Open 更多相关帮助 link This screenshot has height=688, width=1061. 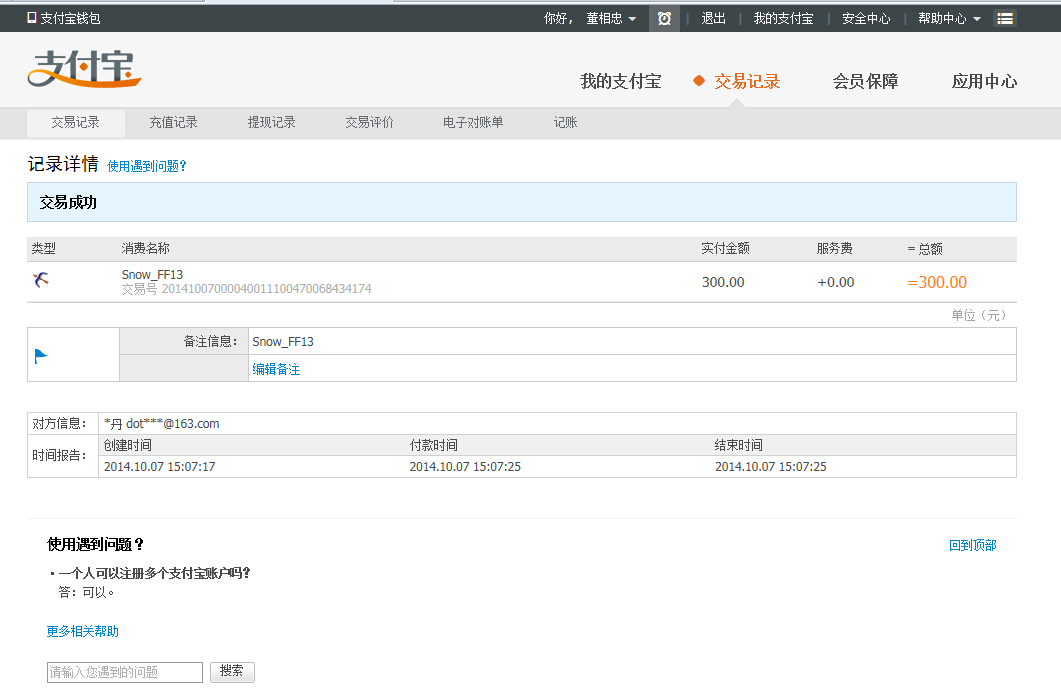83,631
